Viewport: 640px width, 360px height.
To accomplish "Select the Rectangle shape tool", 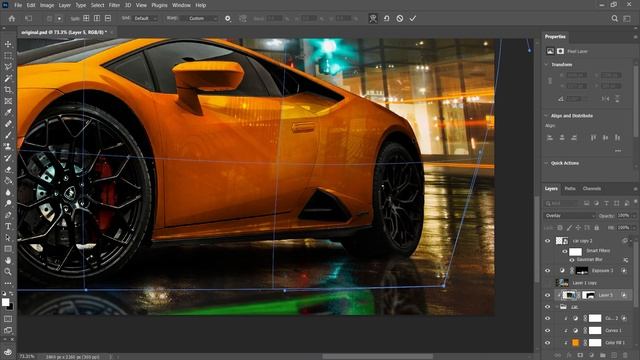I will [x=8, y=249].
